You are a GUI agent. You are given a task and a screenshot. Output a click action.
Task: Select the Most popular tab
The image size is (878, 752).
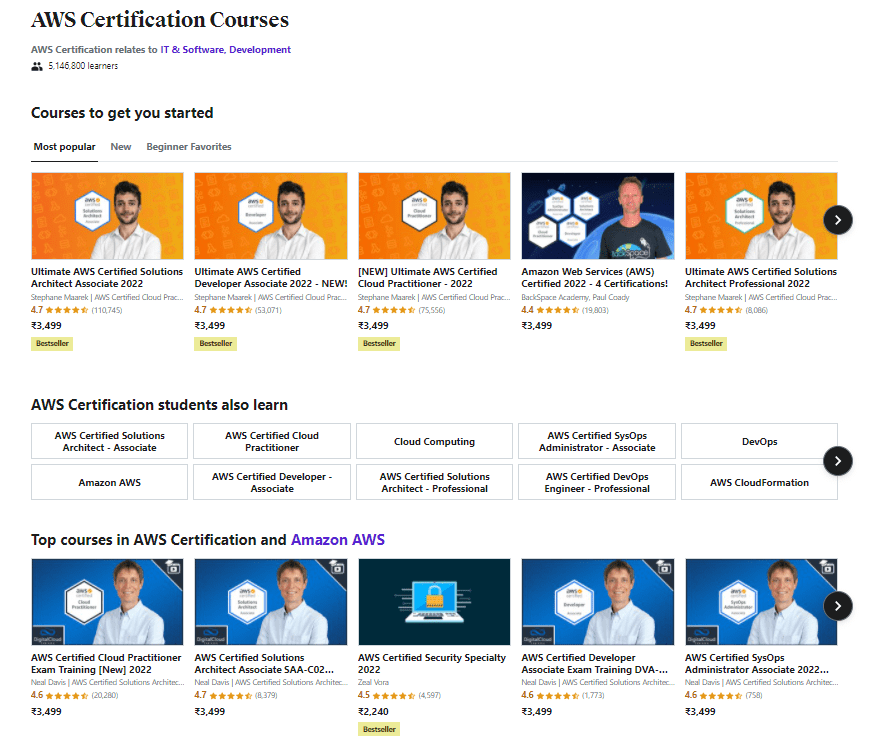tap(64, 147)
